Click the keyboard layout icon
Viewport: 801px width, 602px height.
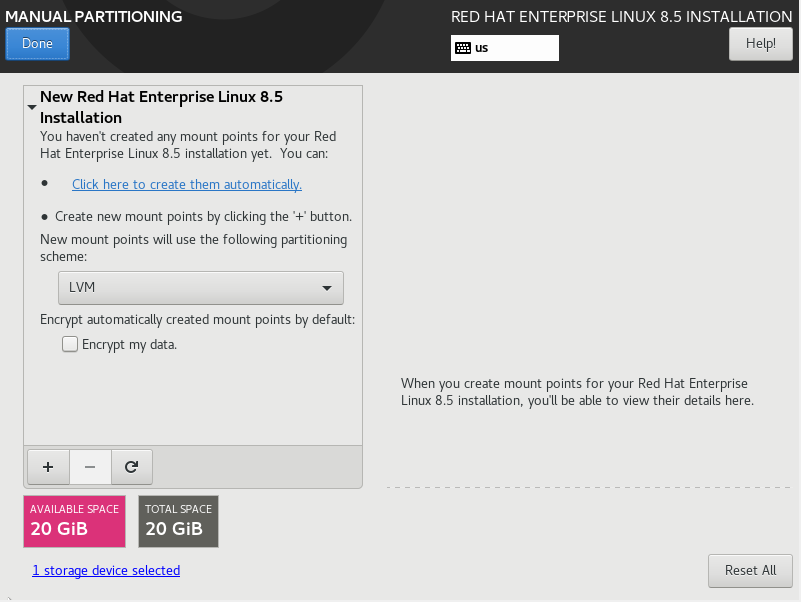[463, 48]
